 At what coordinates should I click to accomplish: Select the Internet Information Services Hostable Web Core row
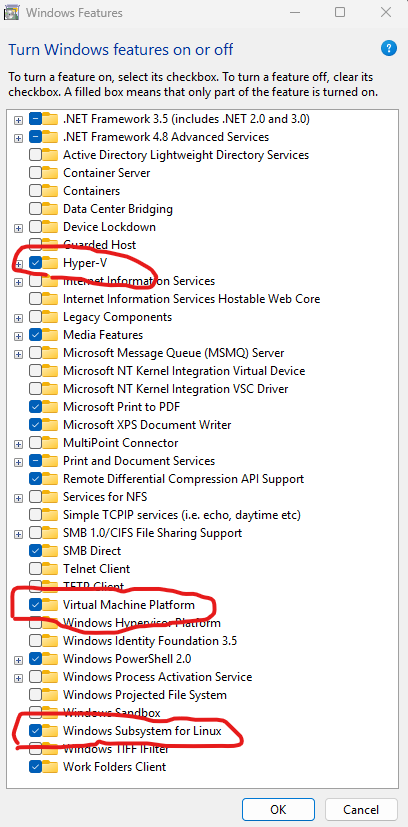click(x=191, y=299)
